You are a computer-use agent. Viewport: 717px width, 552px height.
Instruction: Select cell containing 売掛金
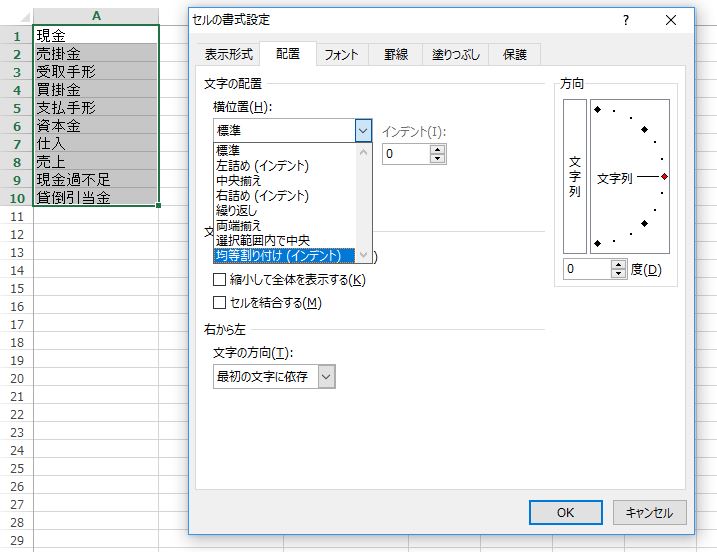96,53
